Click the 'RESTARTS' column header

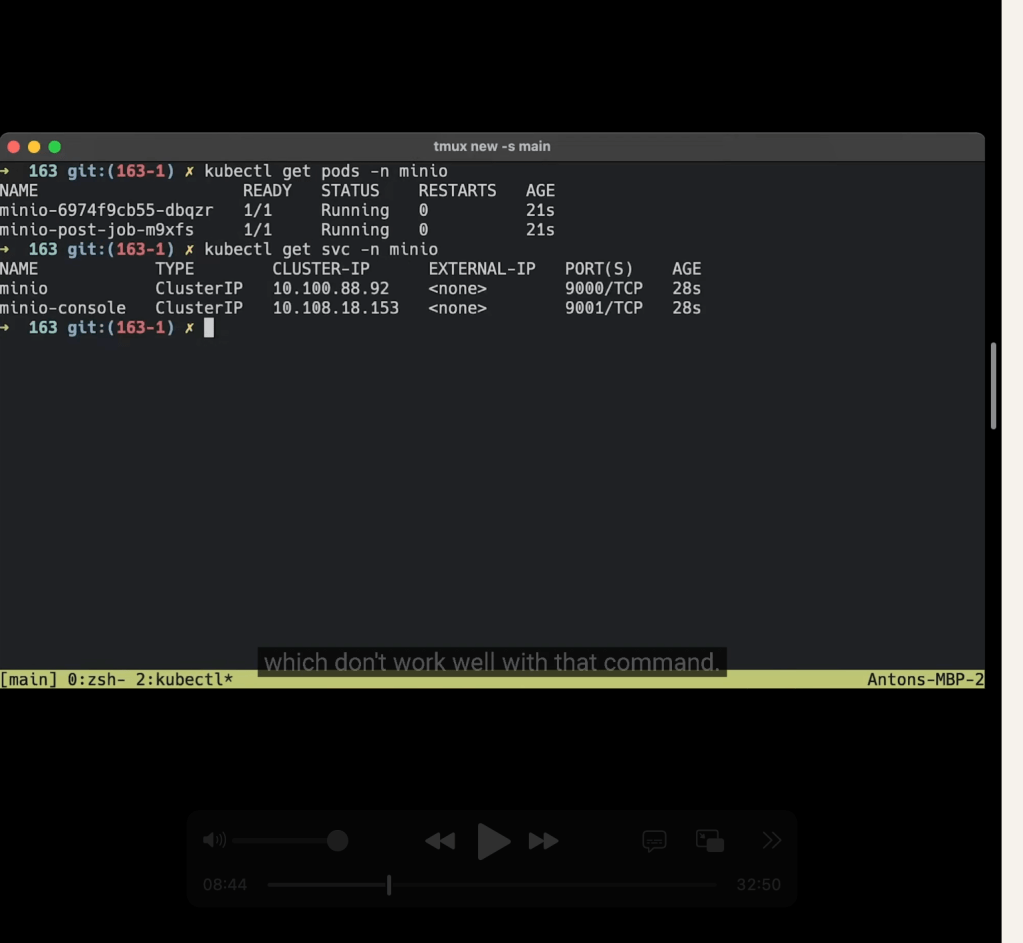pyautogui.click(x=457, y=191)
